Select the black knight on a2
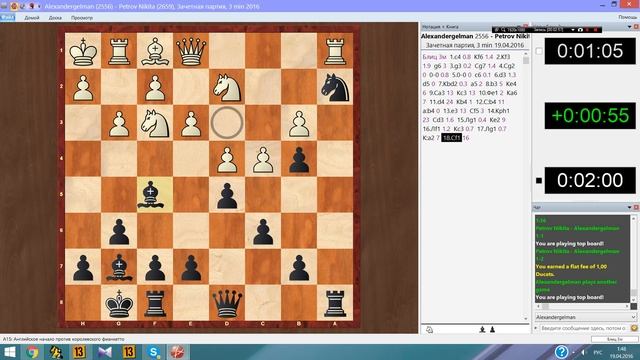The image size is (640, 360). [x=335, y=87]
